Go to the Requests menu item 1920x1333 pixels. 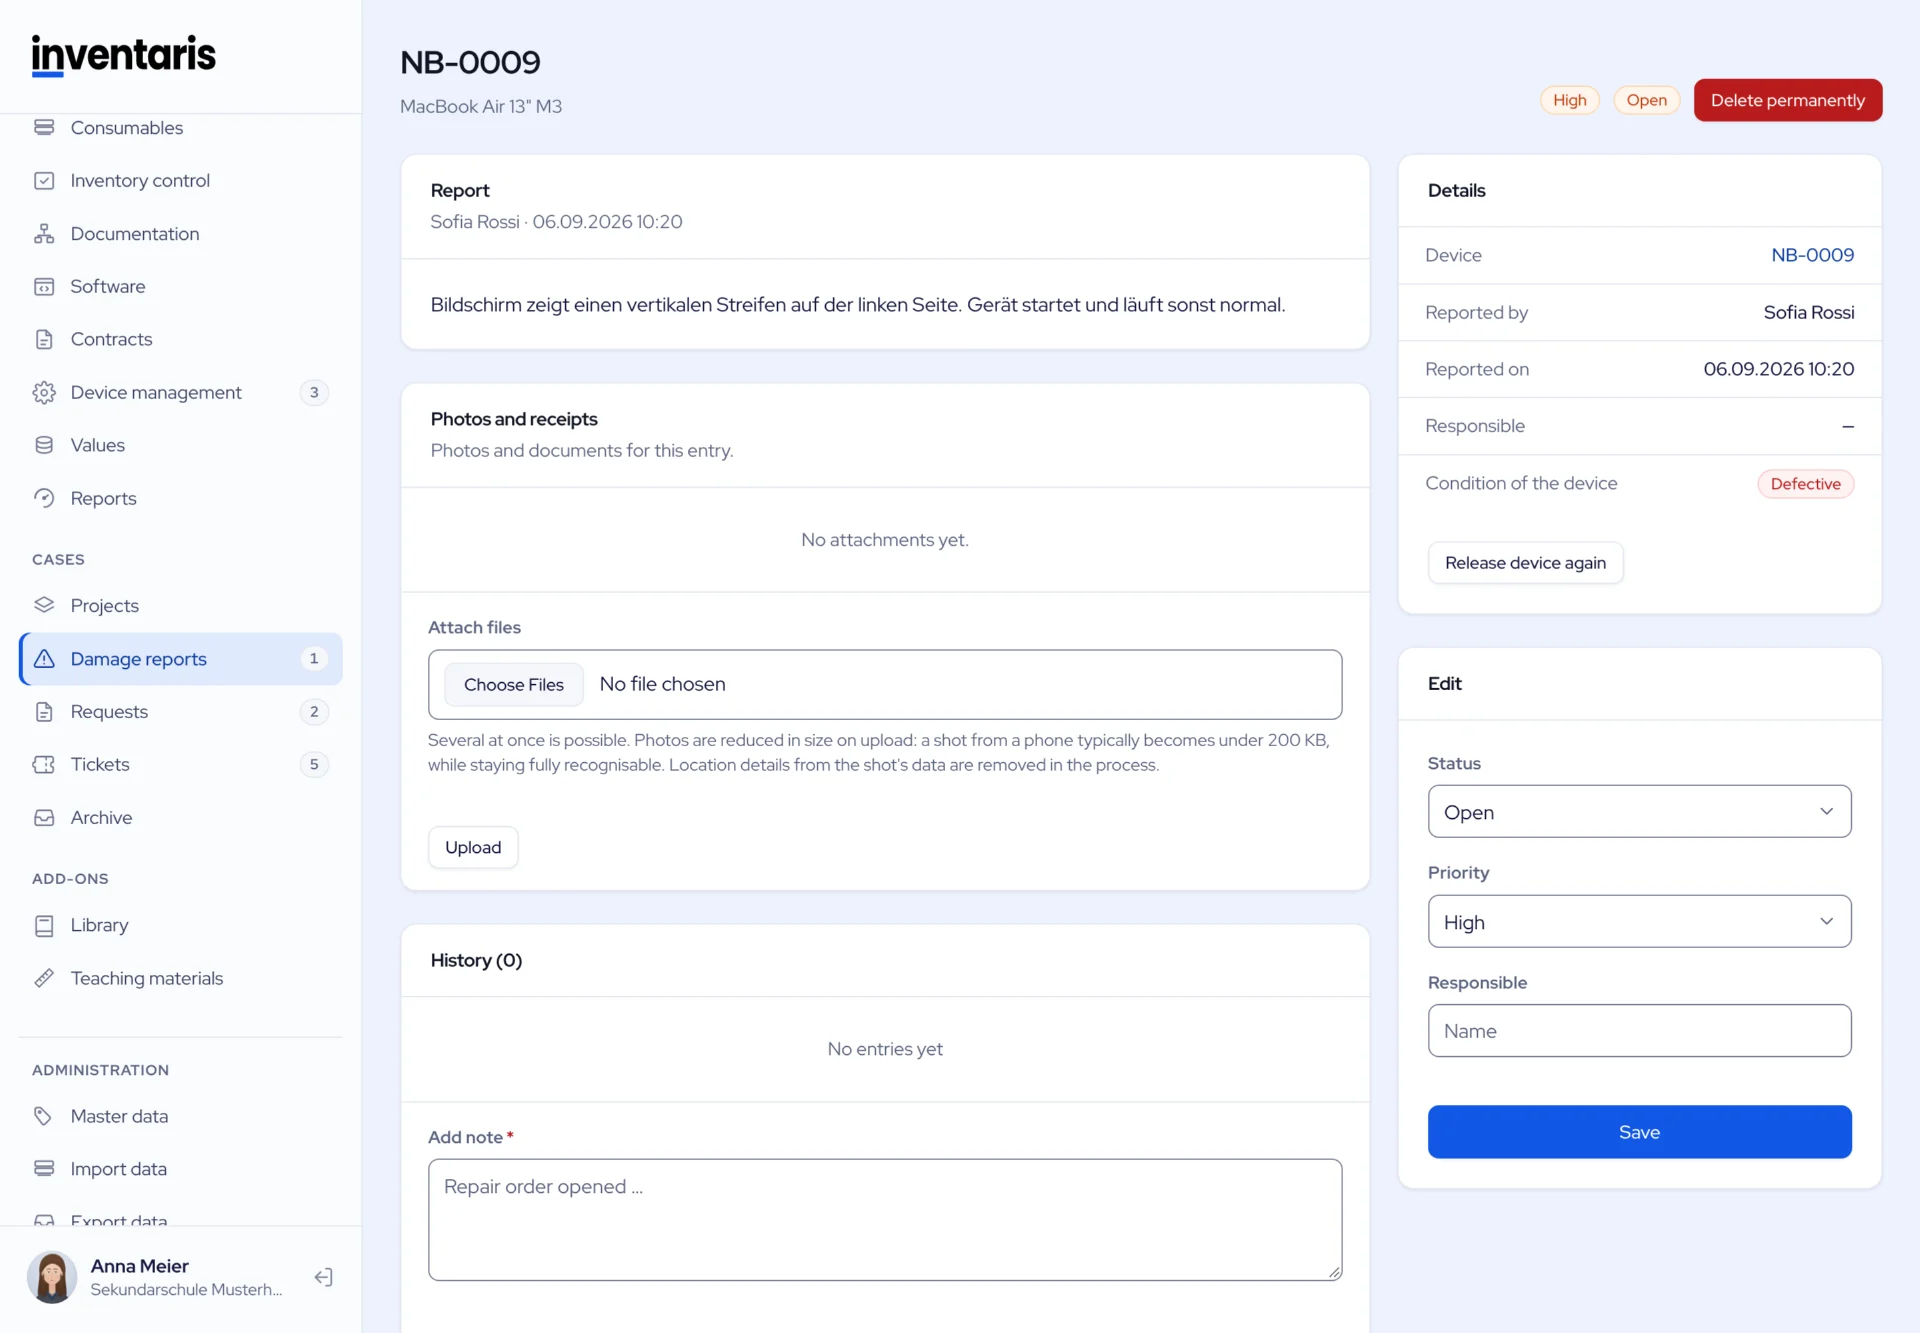(181, 712)
